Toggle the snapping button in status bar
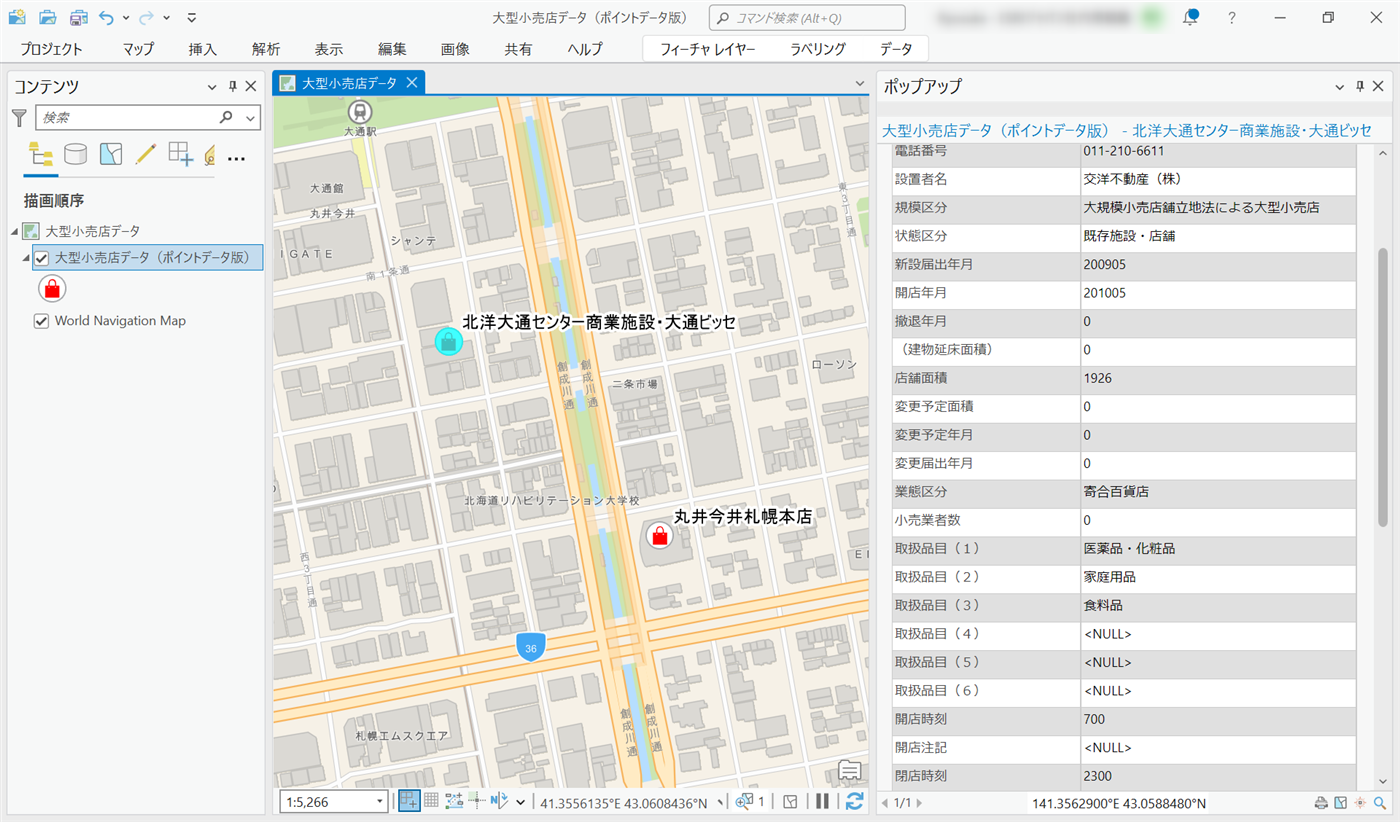 click(409, 801)
